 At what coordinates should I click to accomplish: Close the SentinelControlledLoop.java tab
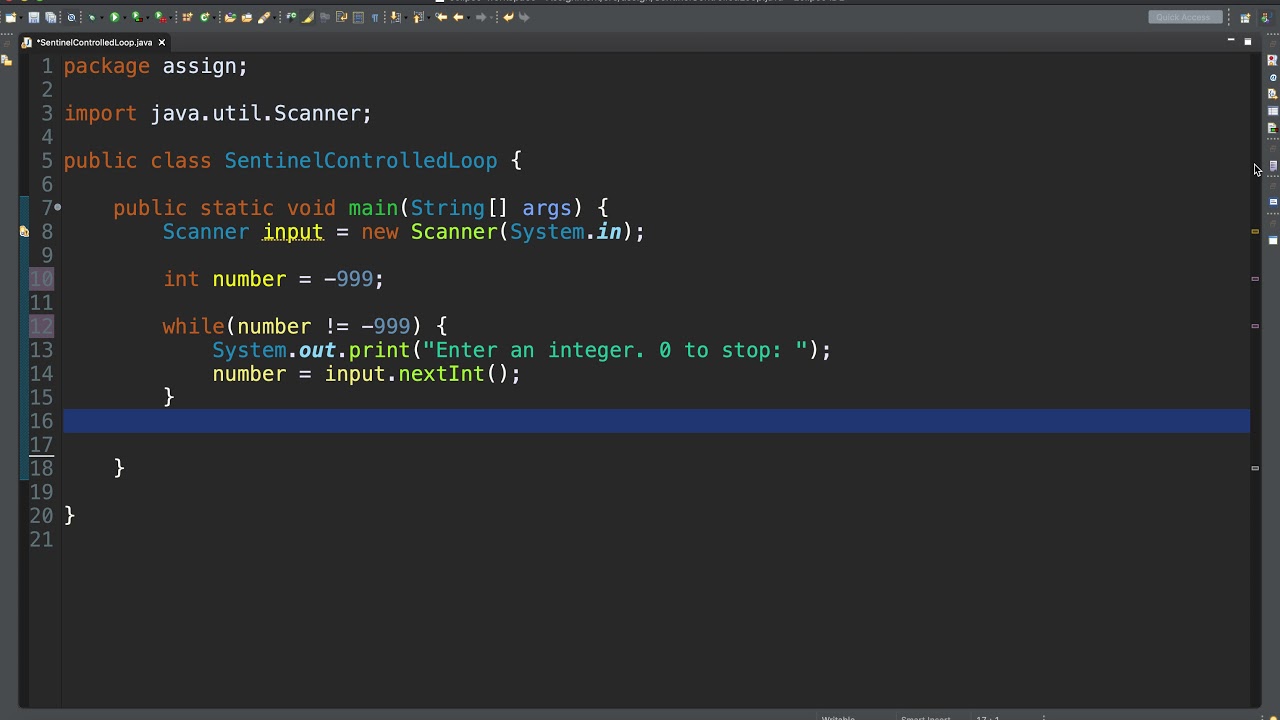[161, 42]
